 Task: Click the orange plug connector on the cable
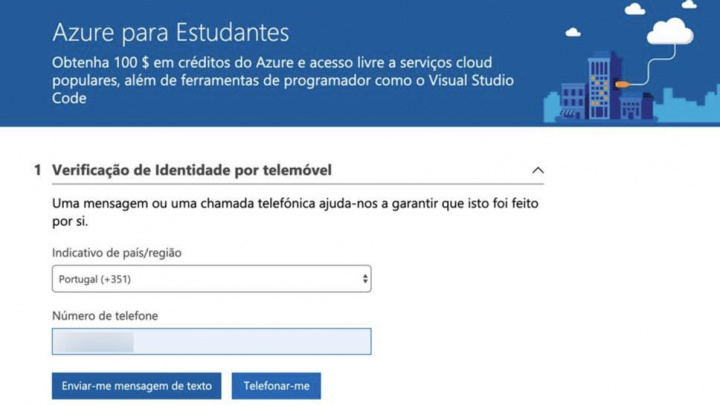coord(622,84)
